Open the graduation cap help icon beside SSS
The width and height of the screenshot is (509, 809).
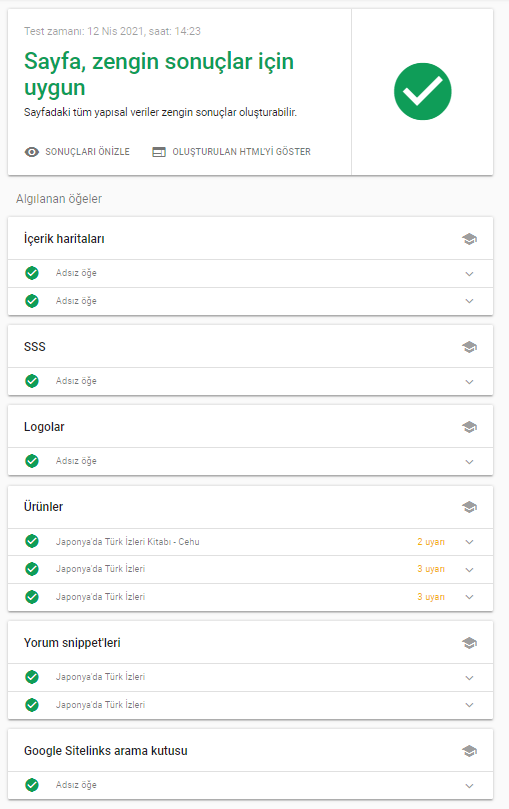[x=469, y=347]
